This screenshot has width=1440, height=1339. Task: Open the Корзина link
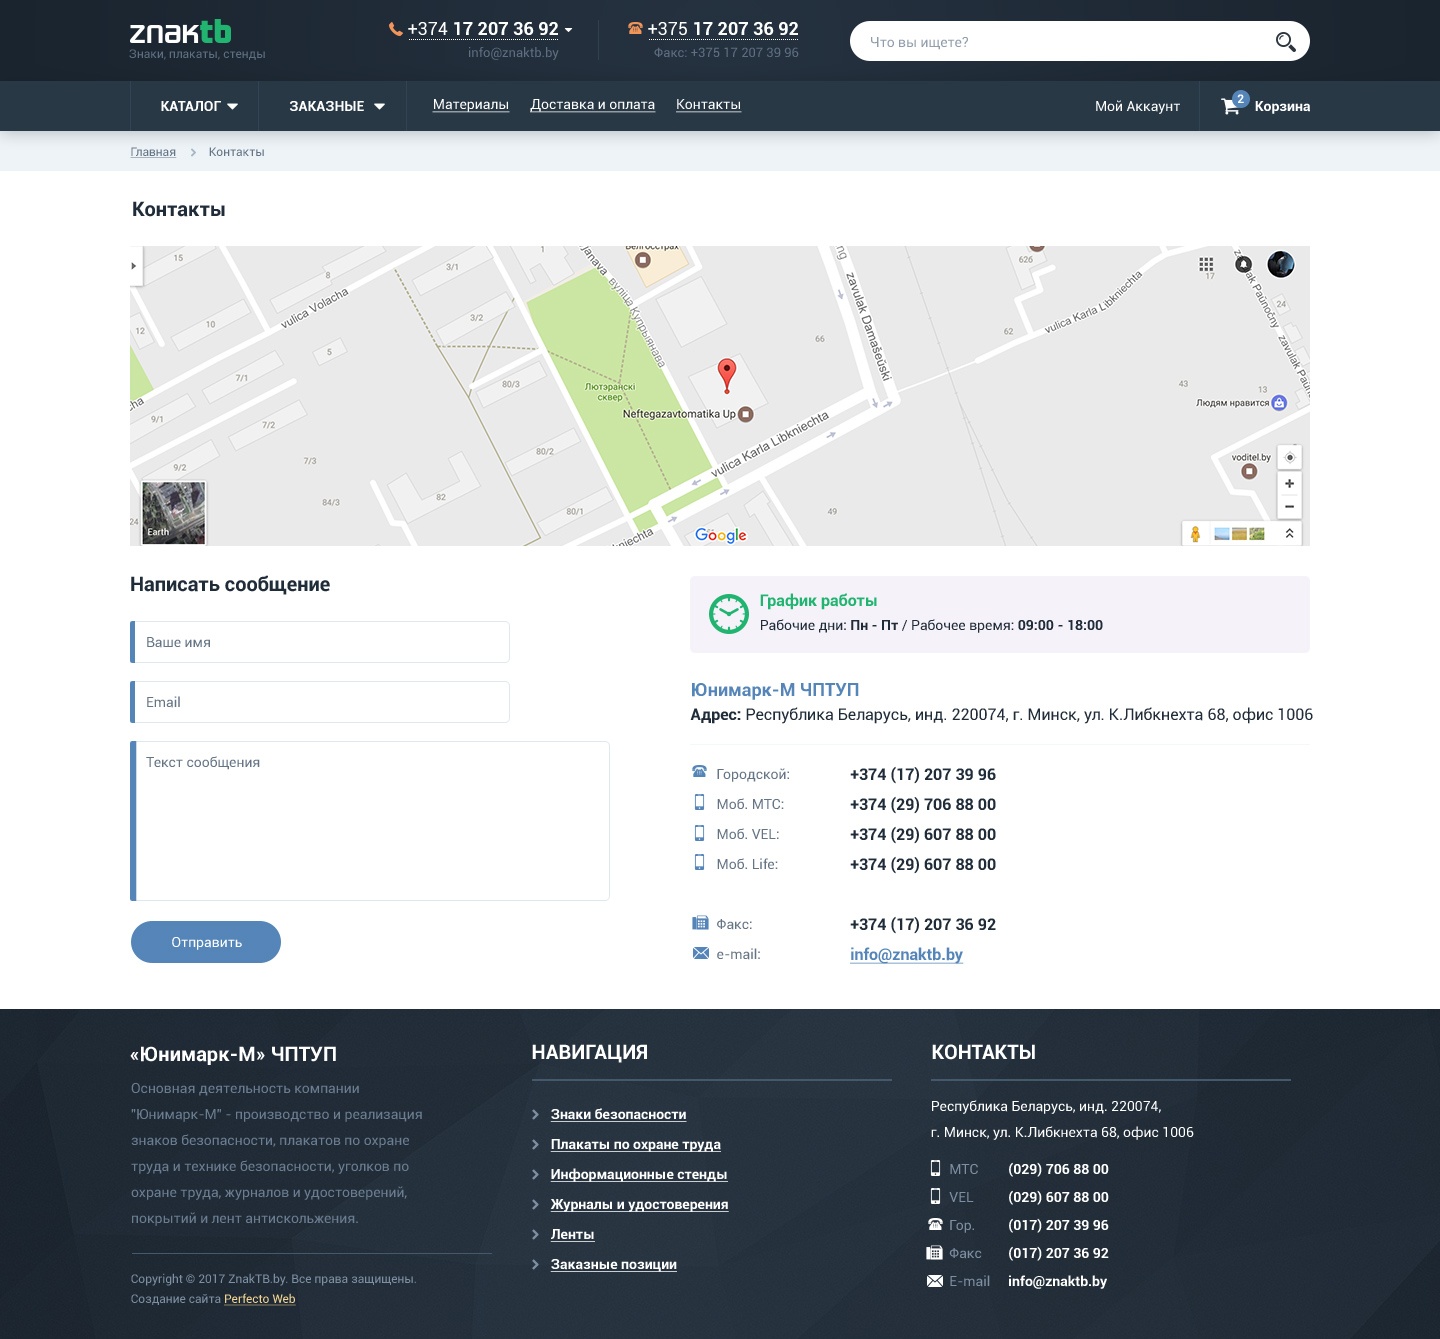tap(1282, 106)
